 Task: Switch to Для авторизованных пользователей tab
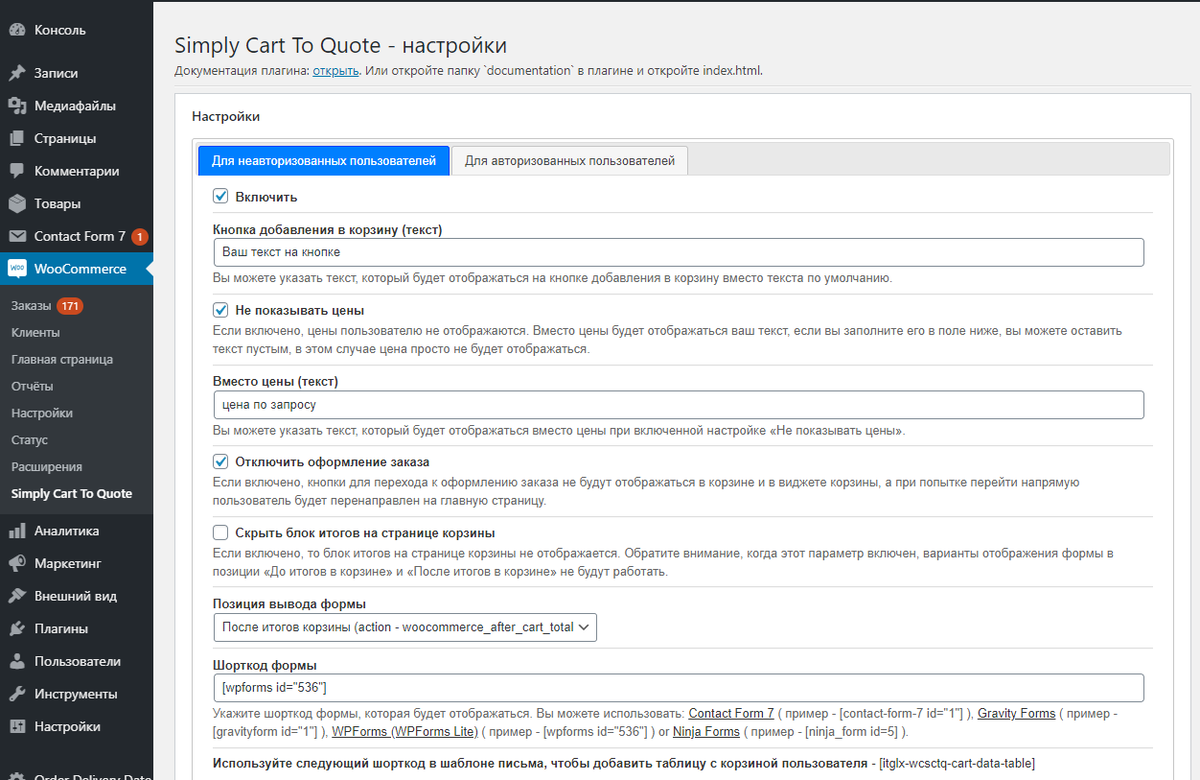[x=569, y=160]
